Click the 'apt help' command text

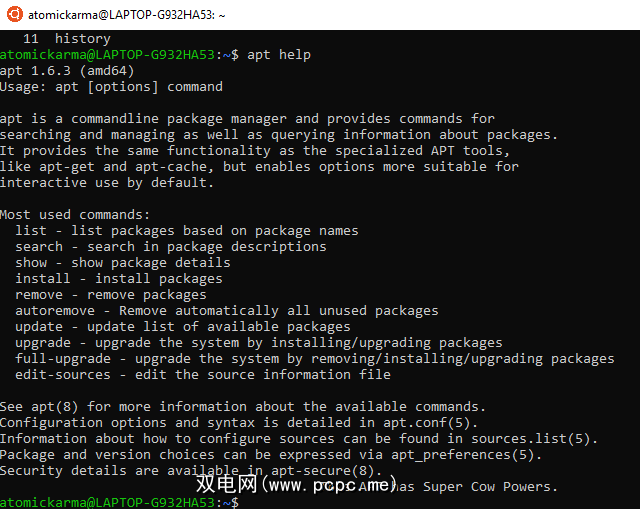pos(279,55)
